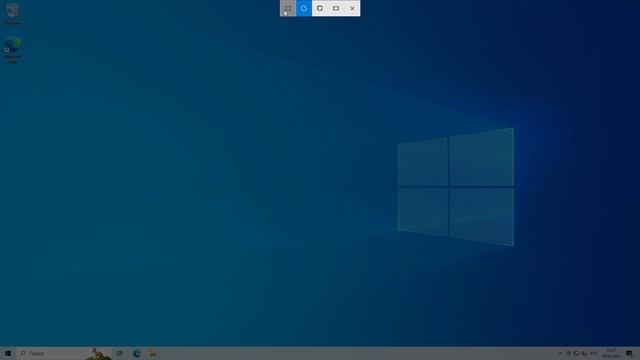This screenshot has height=360, width=640.
Task: Open the notification center icon
Action: (629, 353)
